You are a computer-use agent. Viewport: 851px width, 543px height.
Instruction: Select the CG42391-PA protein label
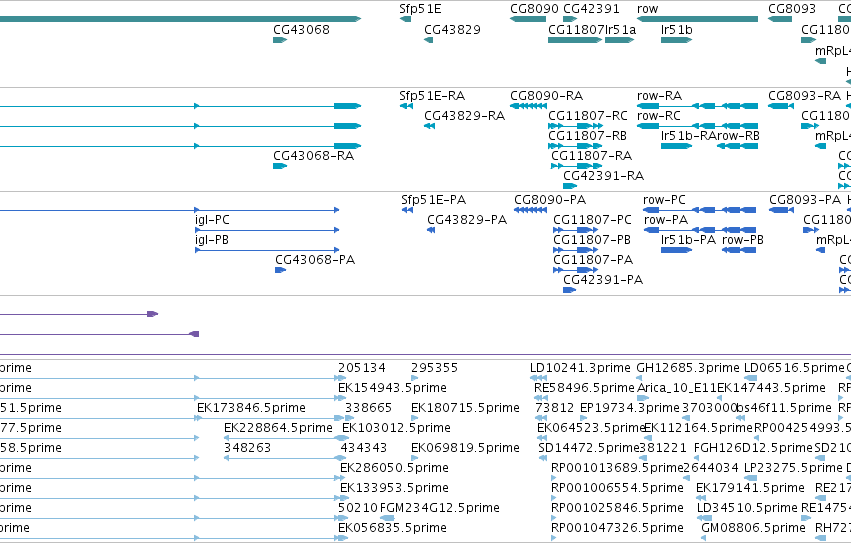603,281
